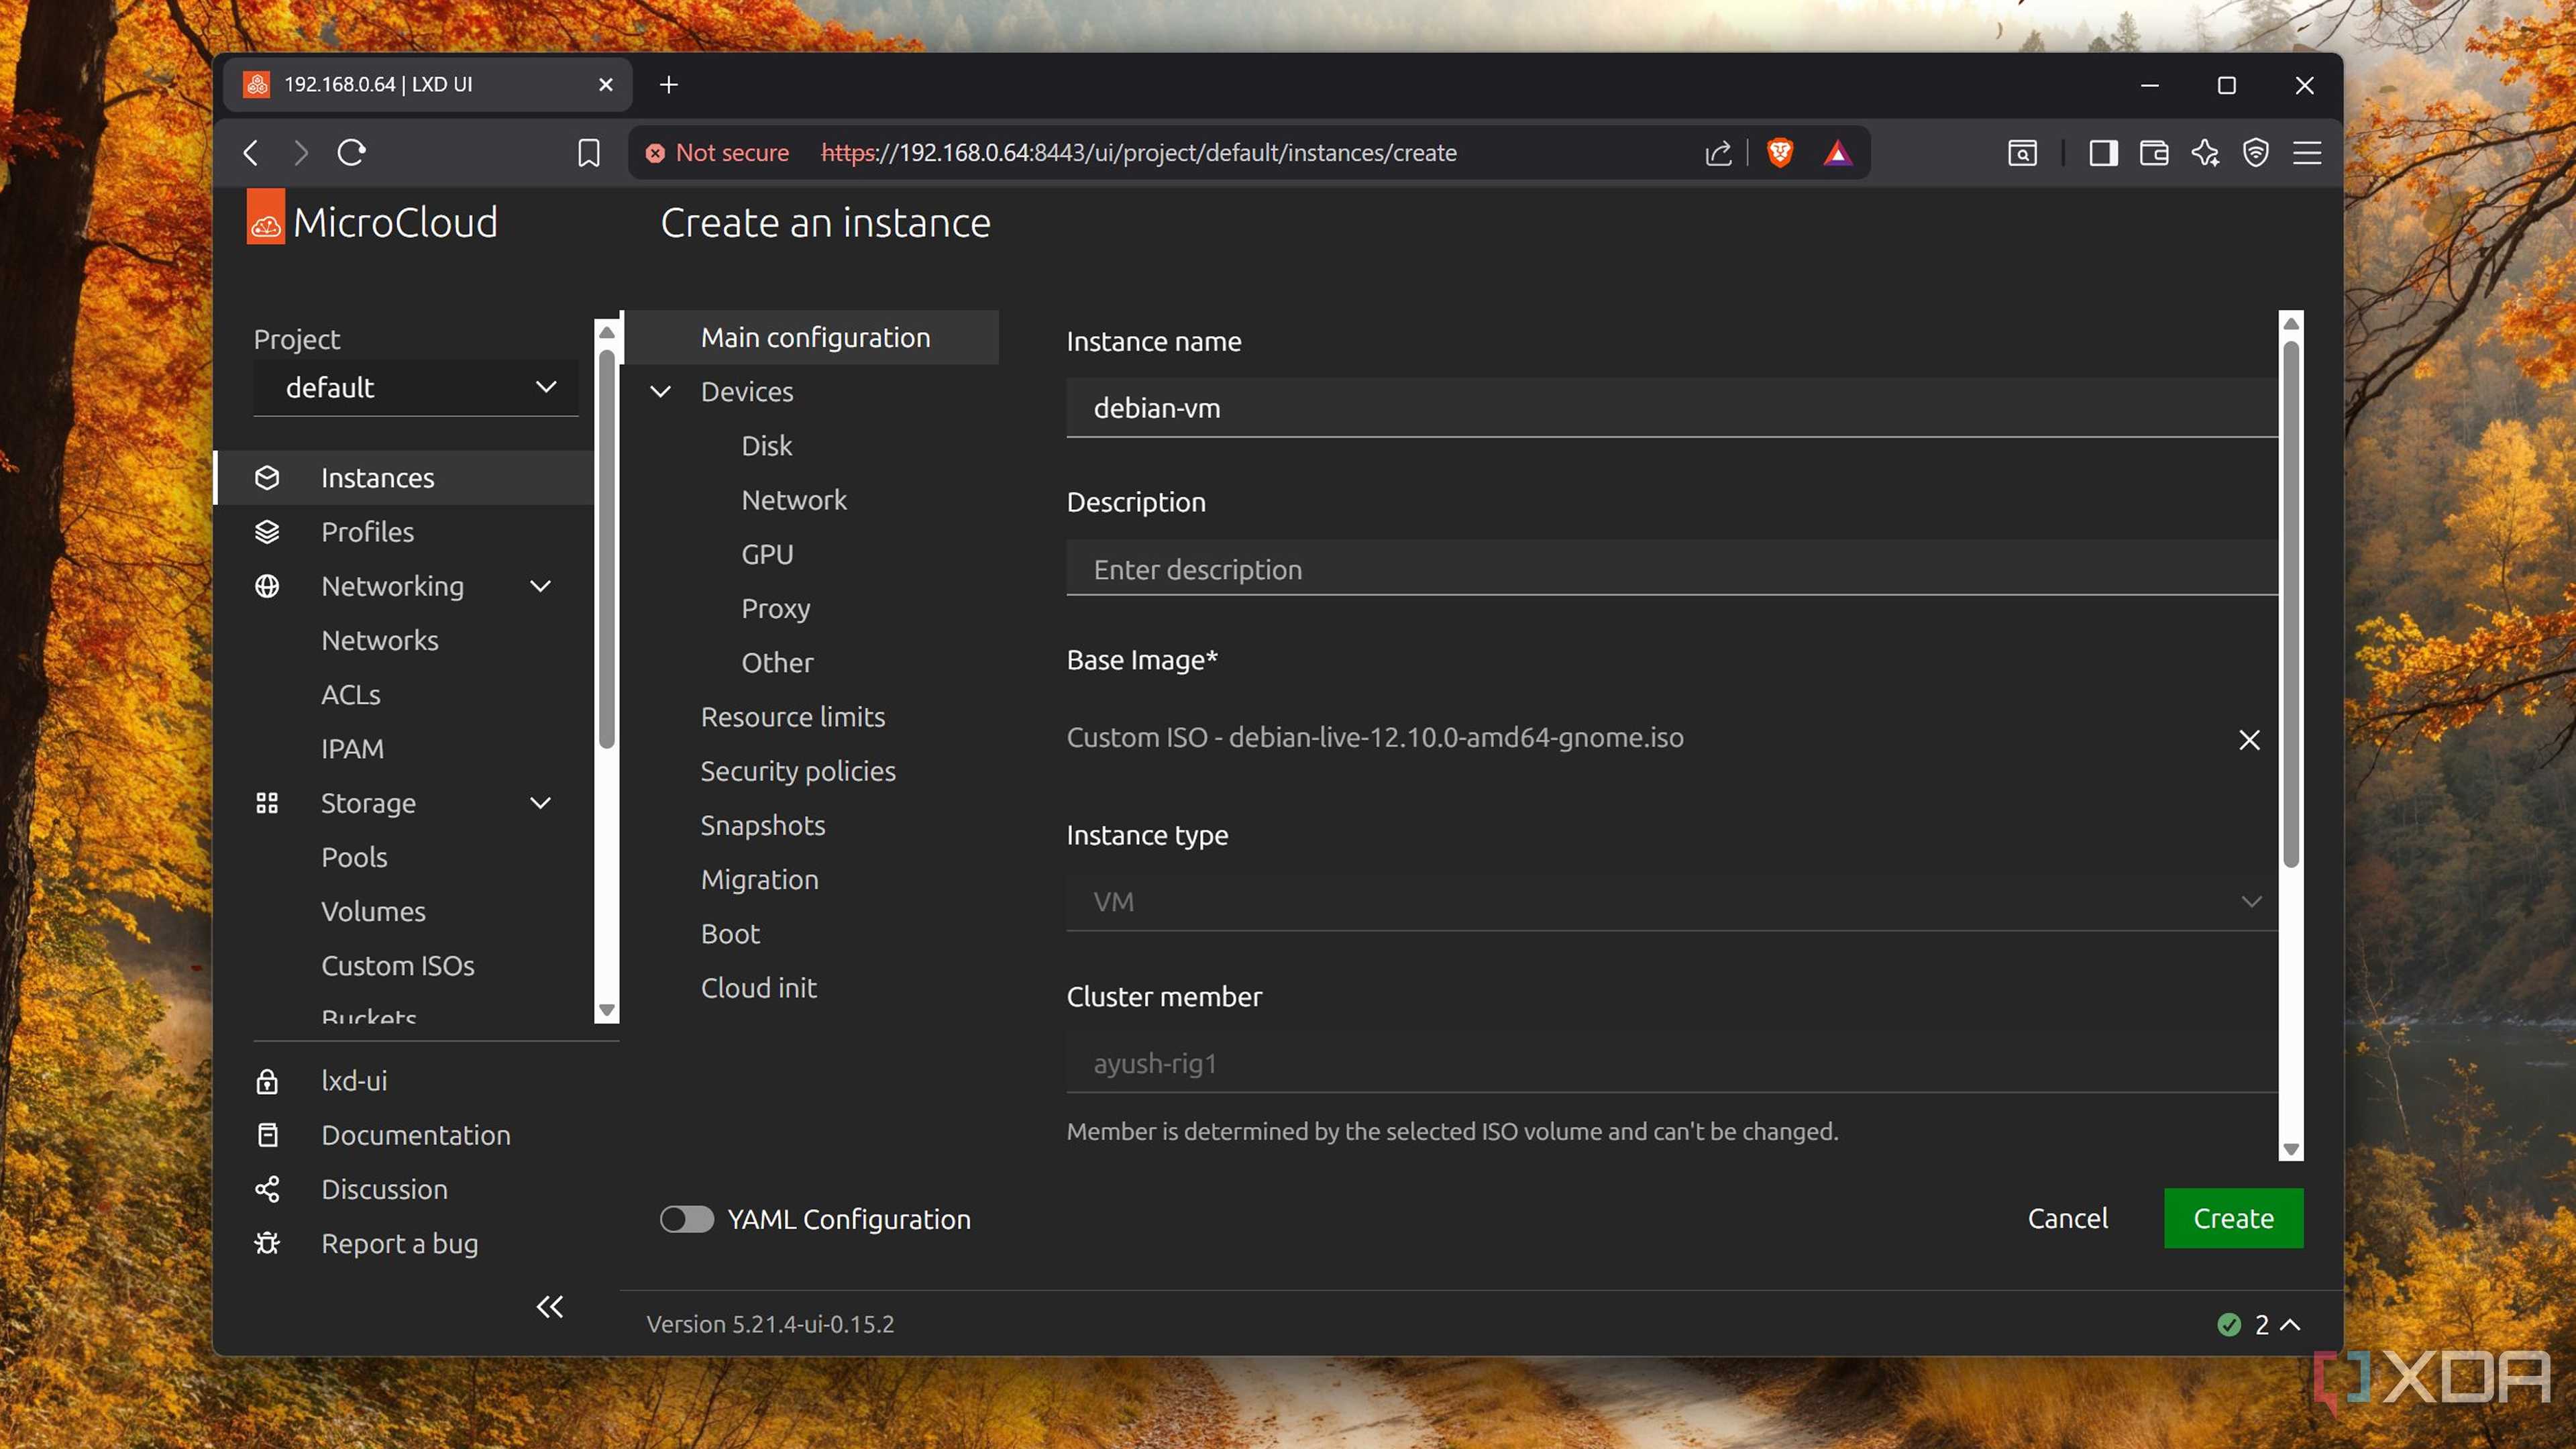Bookmark this page in the browser
Viewport: 2576px width, 1449px height.
[x=589, y=153]
